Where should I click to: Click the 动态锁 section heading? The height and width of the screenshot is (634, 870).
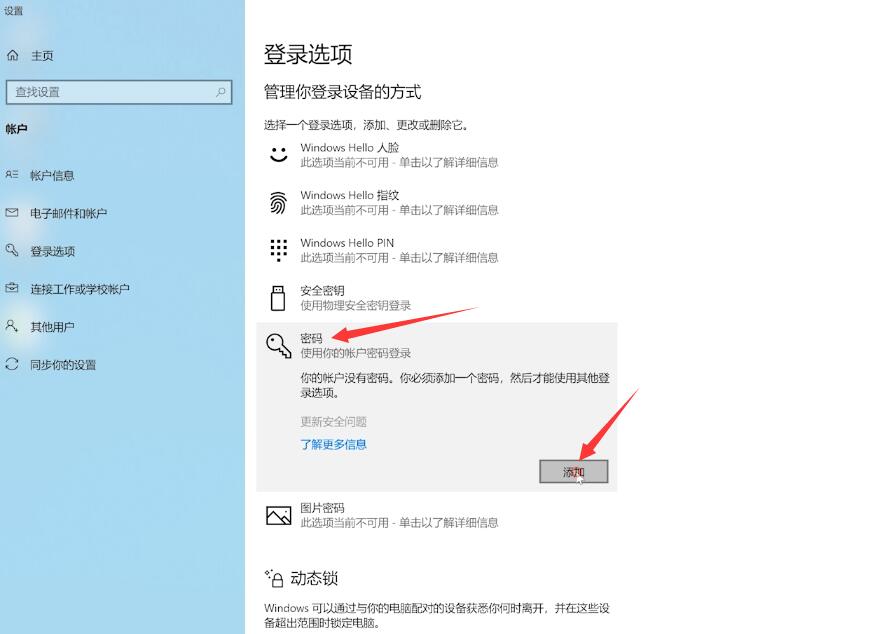[314, 579]
